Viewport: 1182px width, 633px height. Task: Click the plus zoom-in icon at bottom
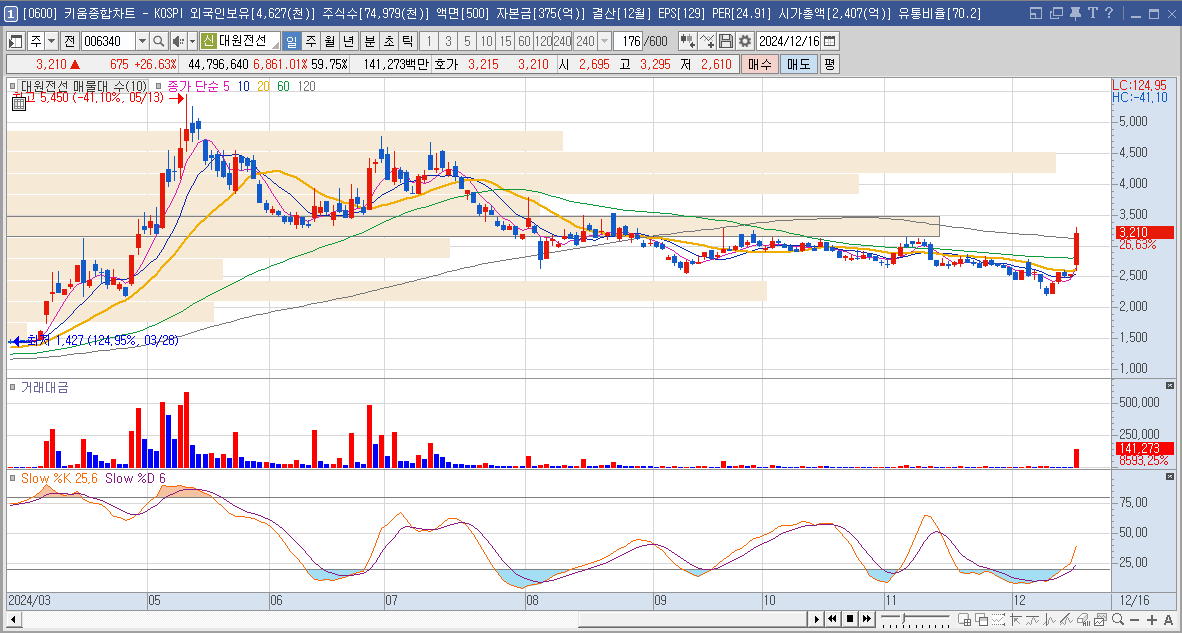[1150, 619]
